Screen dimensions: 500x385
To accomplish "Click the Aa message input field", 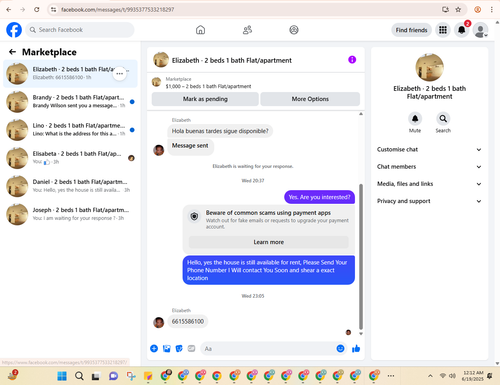I will [268, 349].
